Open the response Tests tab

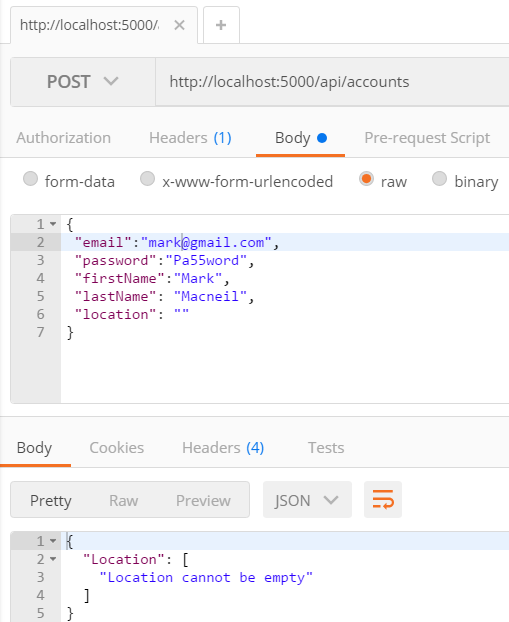tap(326, 447)
